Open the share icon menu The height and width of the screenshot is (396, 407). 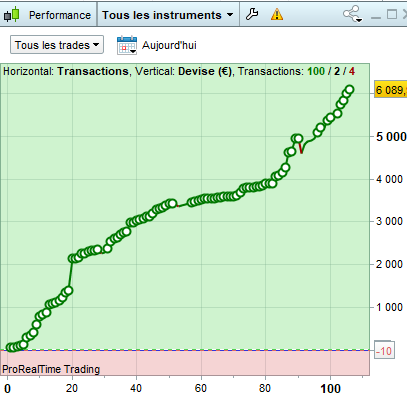pos(352,14)
